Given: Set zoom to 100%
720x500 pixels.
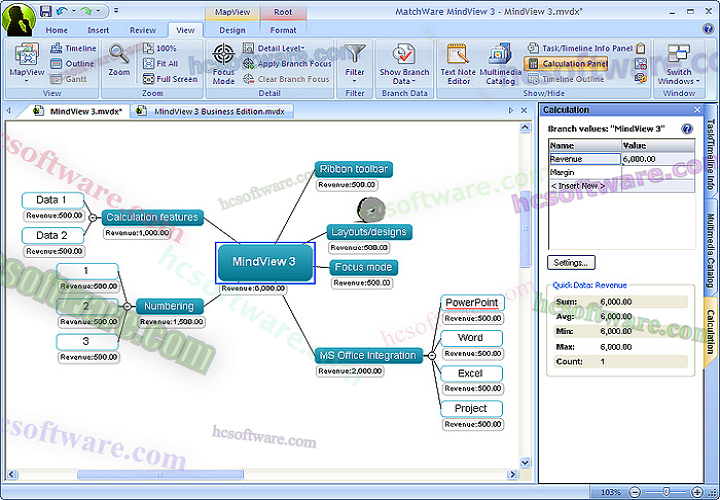Looking at the screenshot, I should pos(160,48).
